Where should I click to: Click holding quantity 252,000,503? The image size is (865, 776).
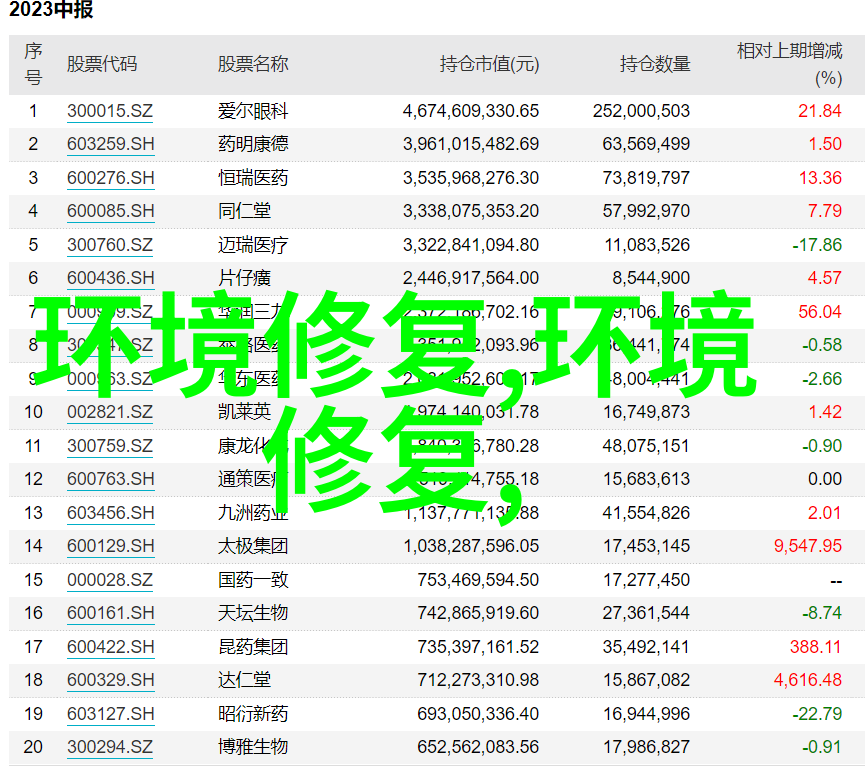[x=642, y=111]
